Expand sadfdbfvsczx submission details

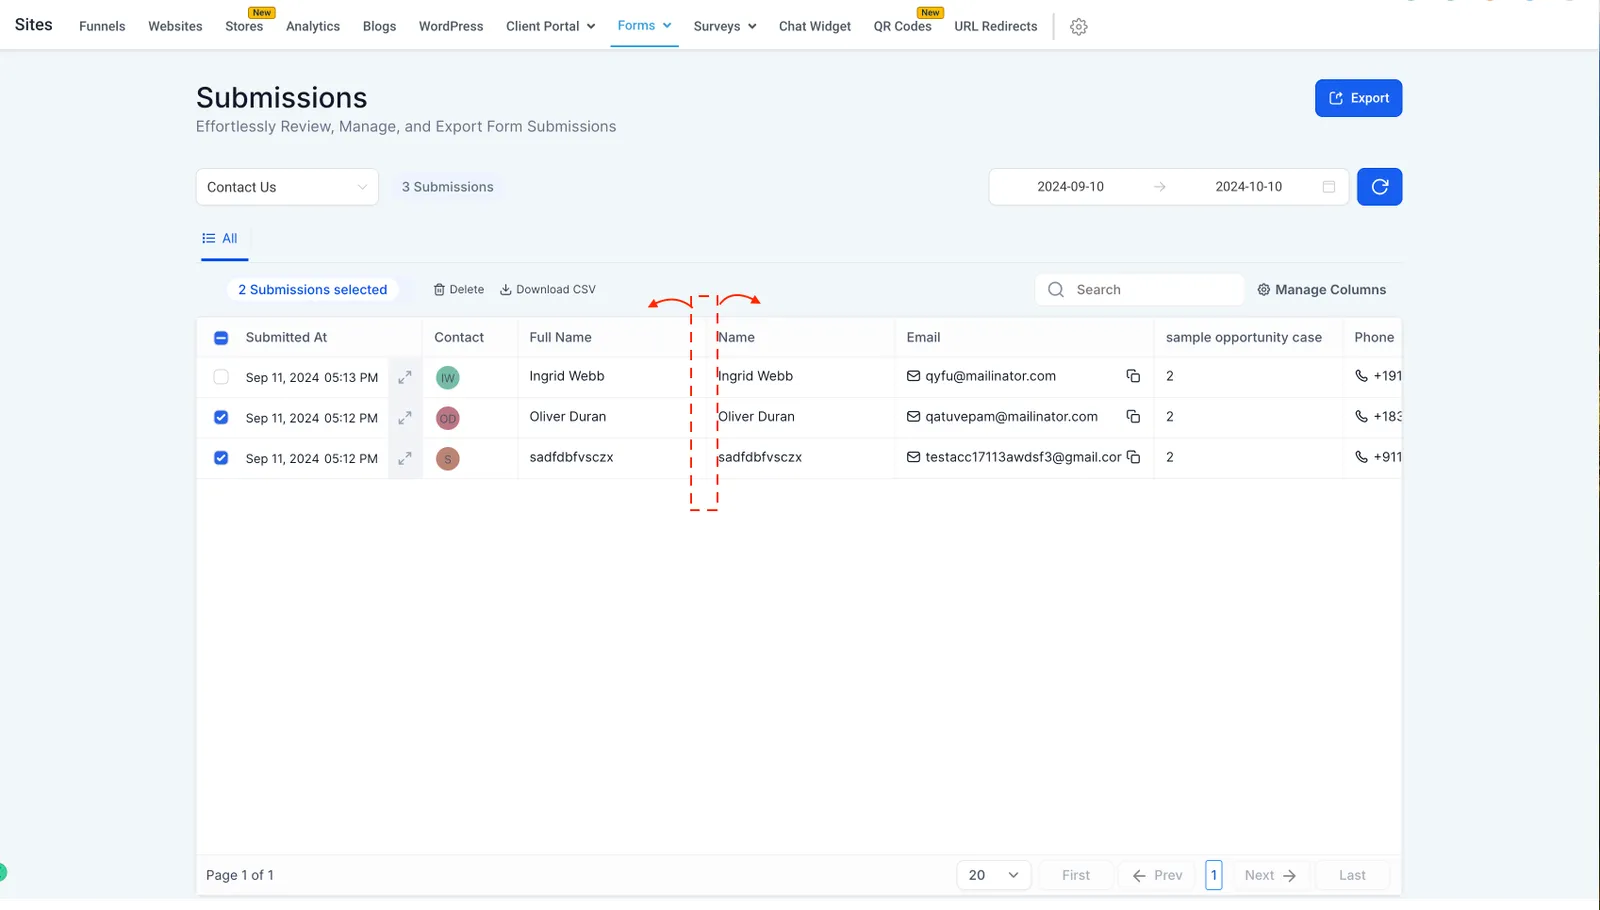pyautogui.click(x=405, y=458)
